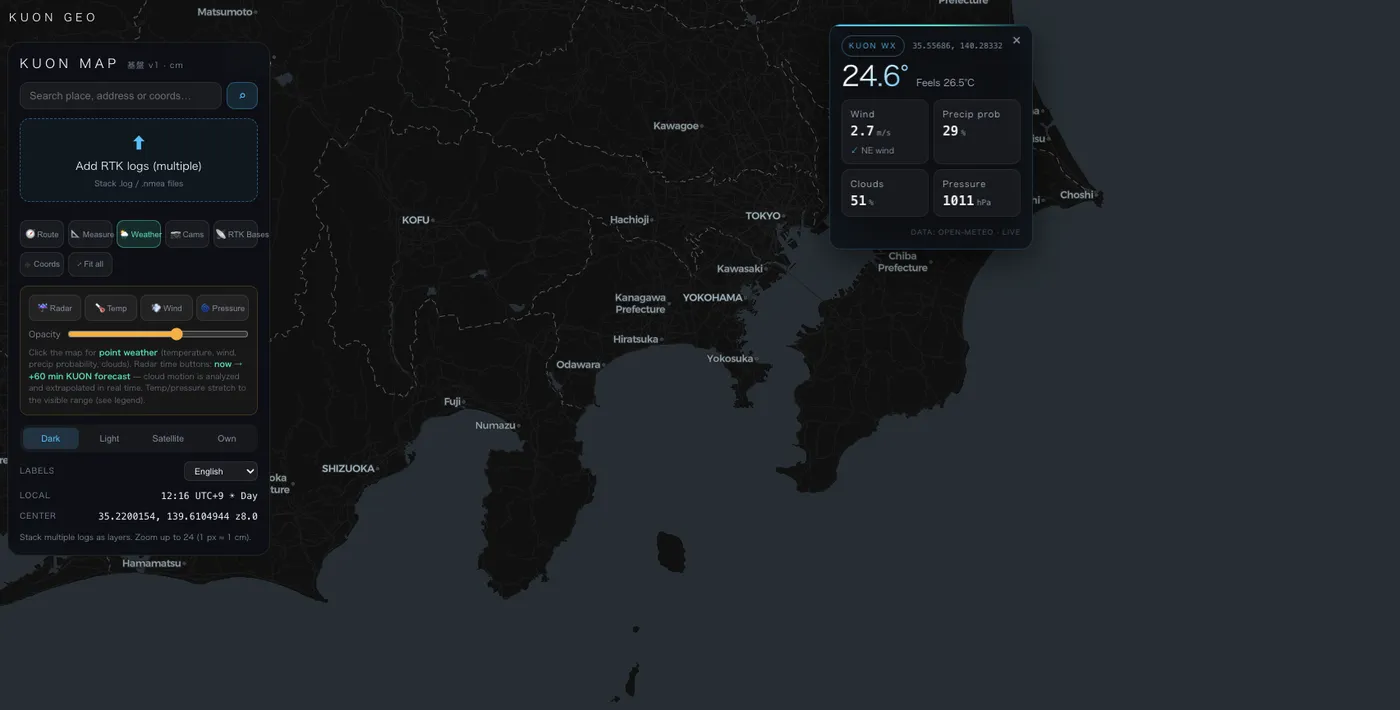Click the Matsumoto map label
The height and width of the screenshot is (710, 1400).
click(225, 12)
